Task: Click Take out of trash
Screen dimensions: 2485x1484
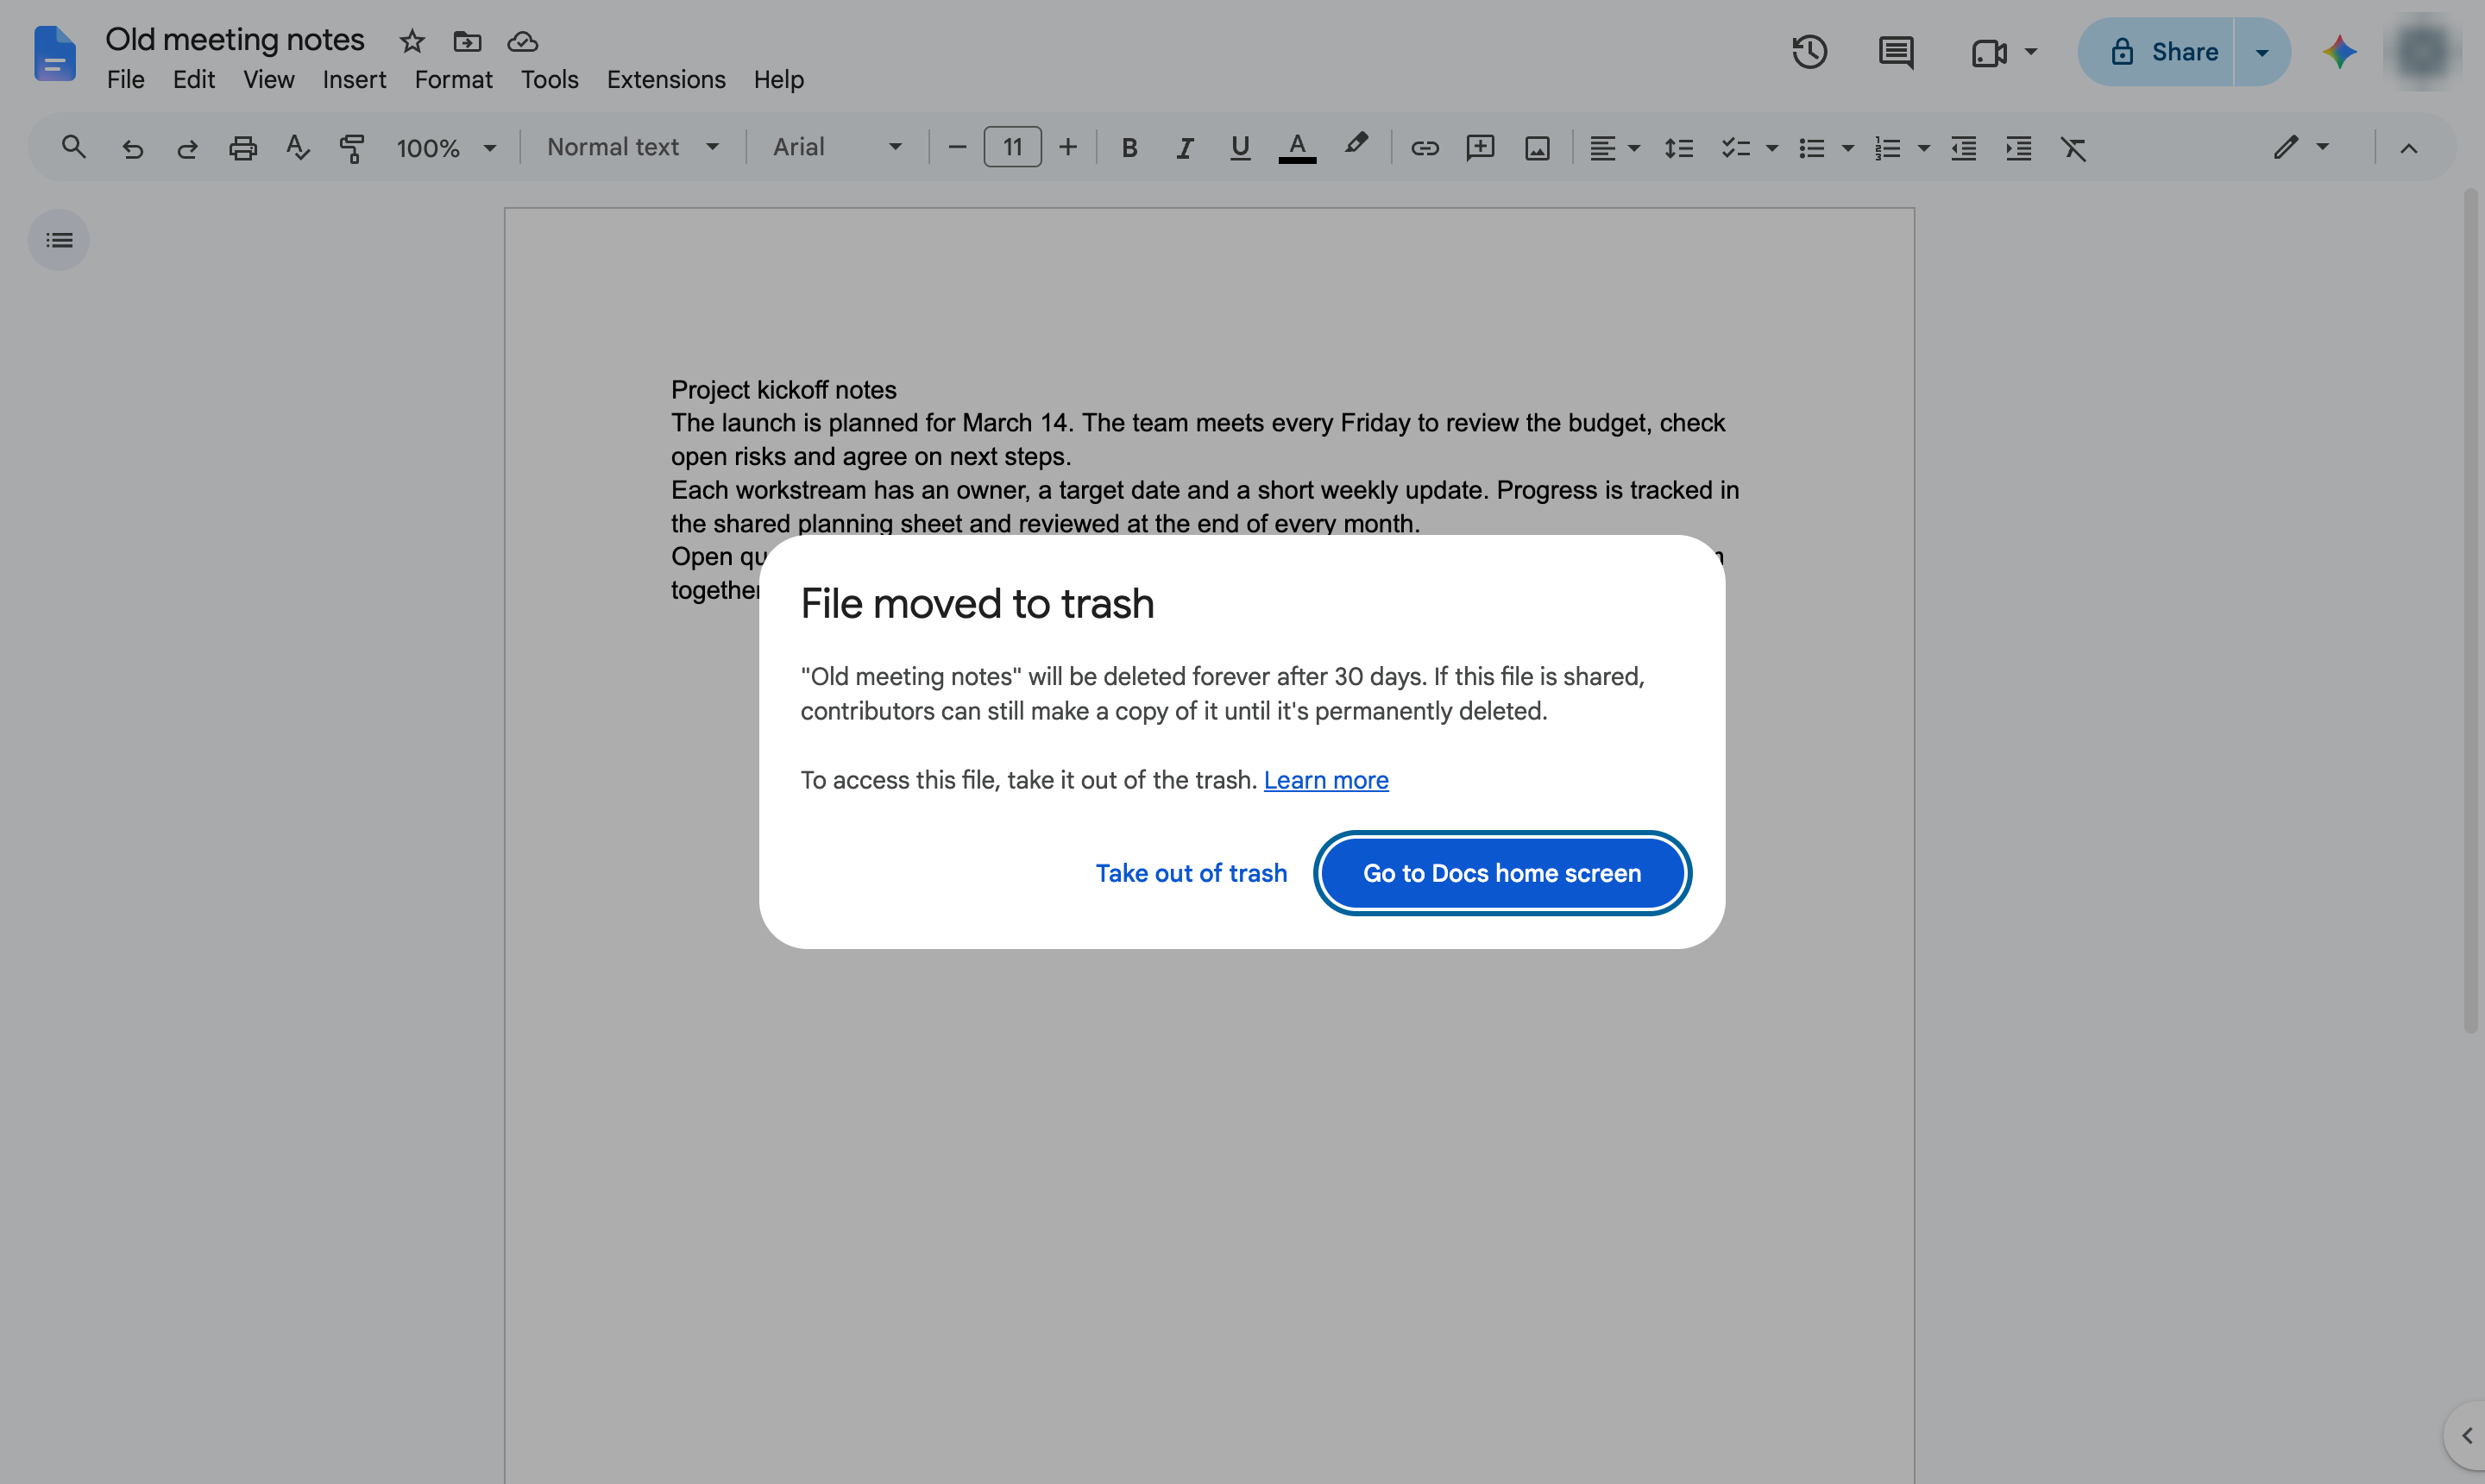Action: tap(1191, 873)
